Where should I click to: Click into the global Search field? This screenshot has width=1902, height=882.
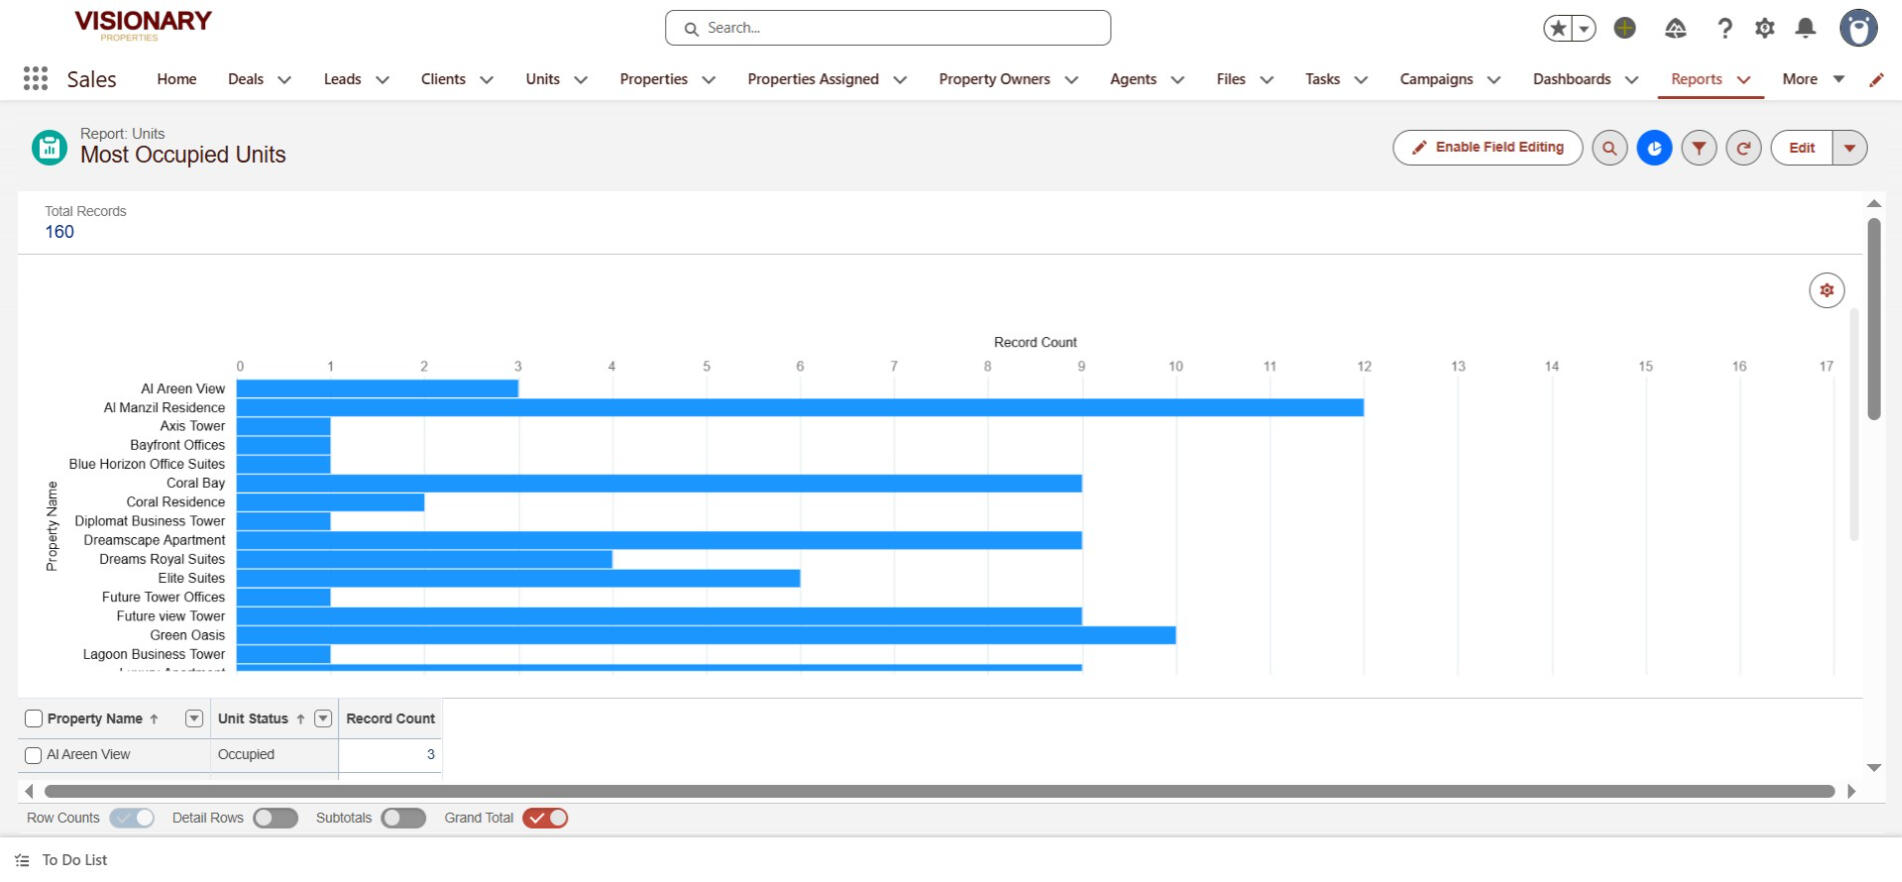click(888, 28)
